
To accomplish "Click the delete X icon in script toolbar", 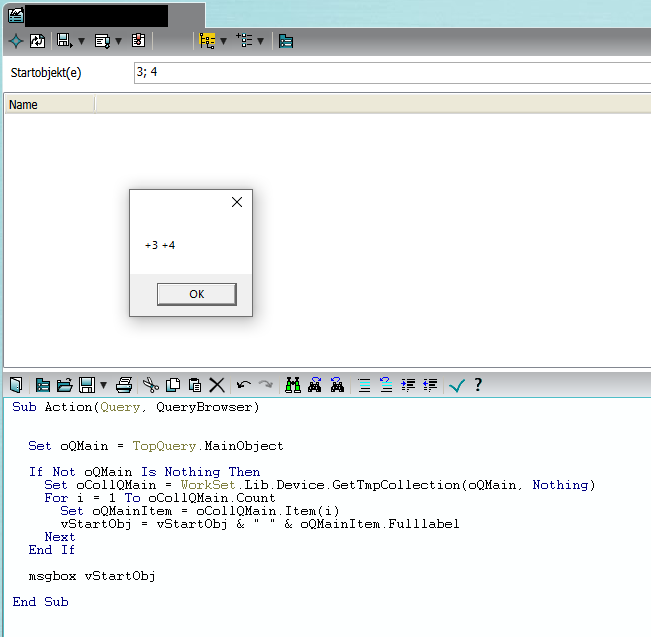I will click(x=217, y=385).
